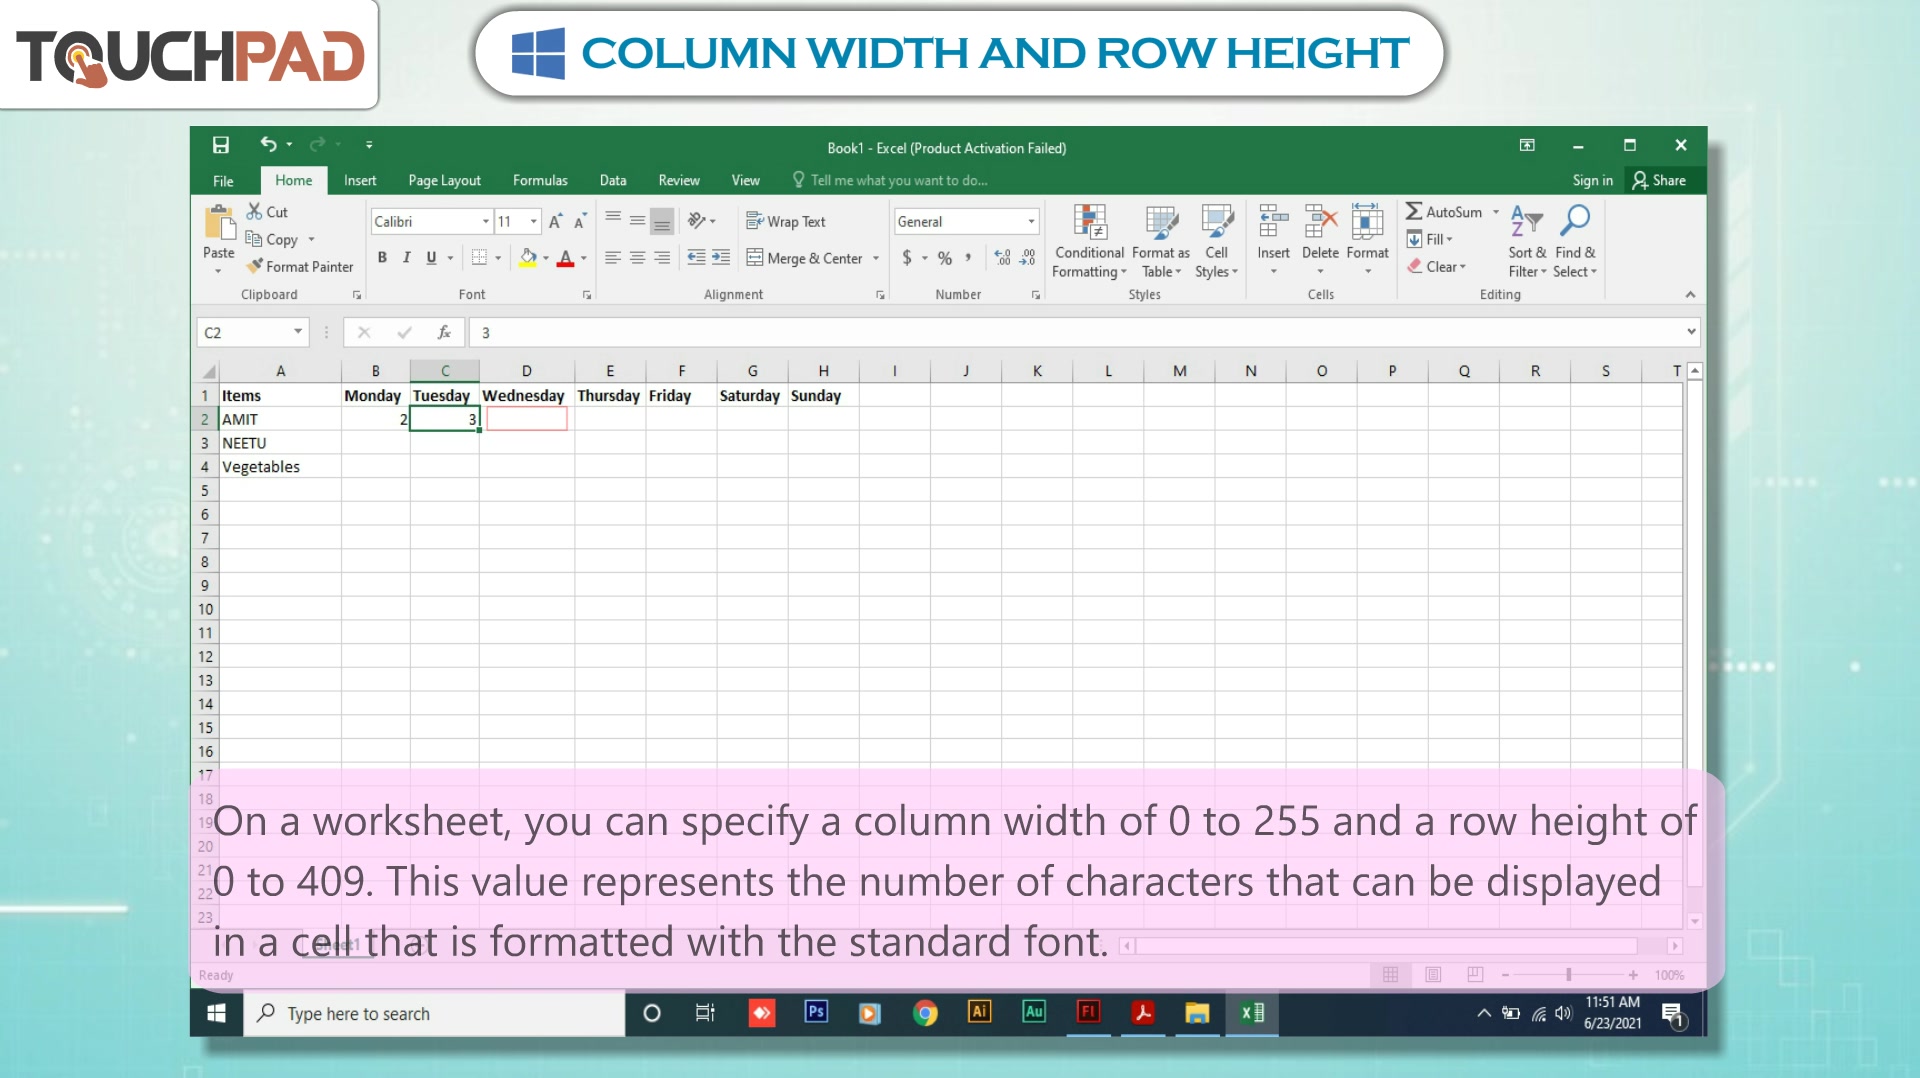Open the Name Box dropdown arrow

[297, 332]
